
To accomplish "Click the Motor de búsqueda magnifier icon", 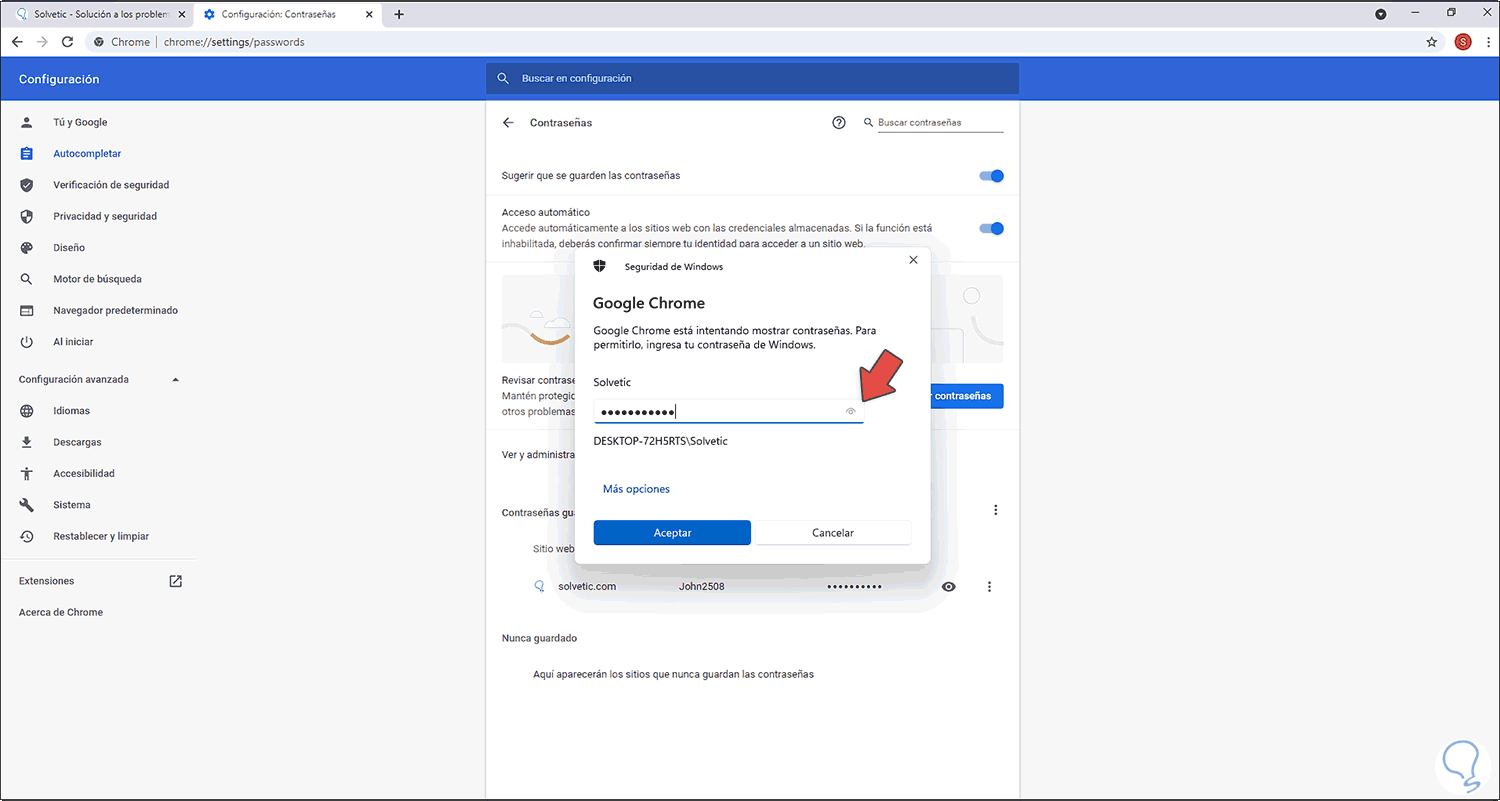I will [x=27, y=279].
